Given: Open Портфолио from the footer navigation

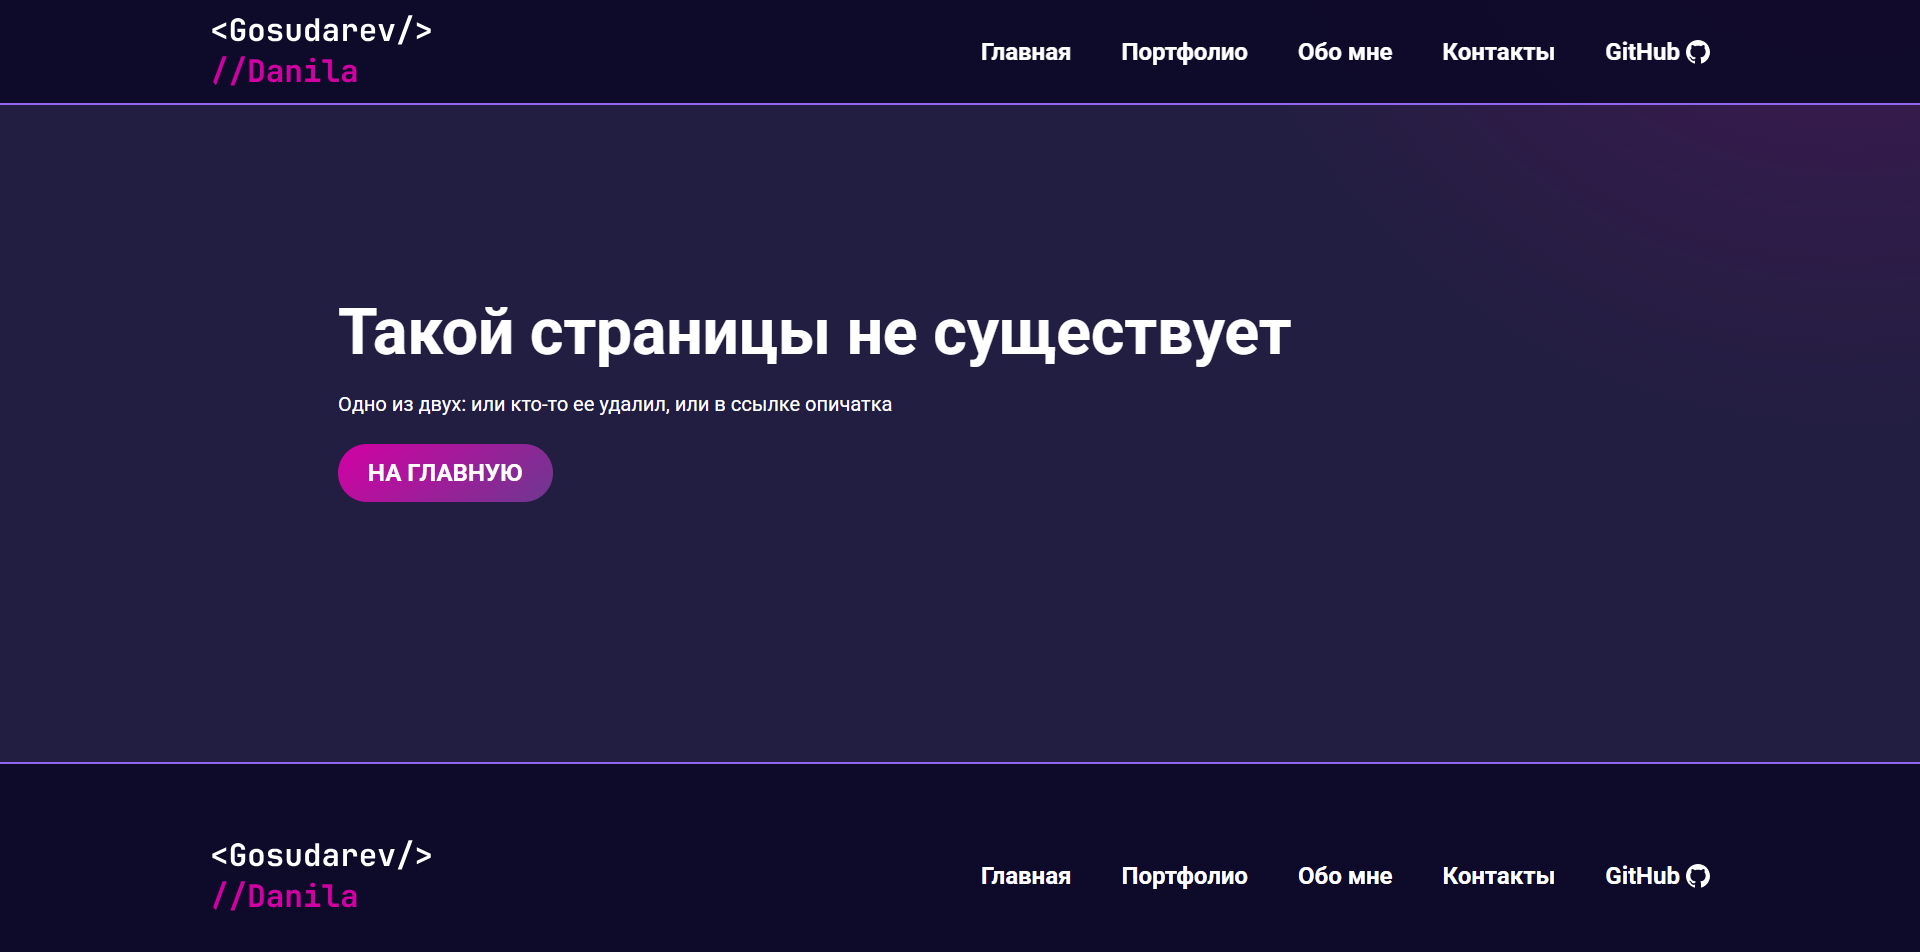Looking at the screenshot, I should 1186,875.
